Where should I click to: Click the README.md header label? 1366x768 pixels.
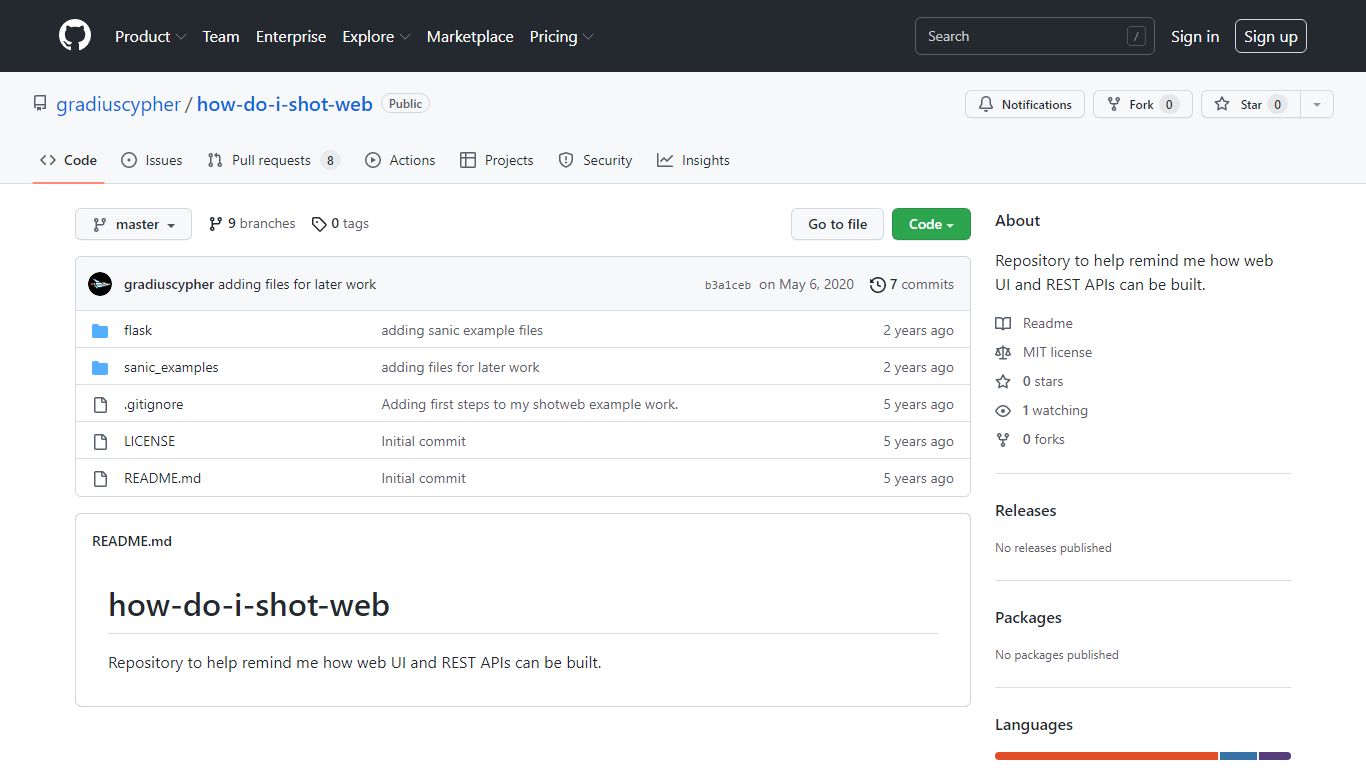(132, 541)
